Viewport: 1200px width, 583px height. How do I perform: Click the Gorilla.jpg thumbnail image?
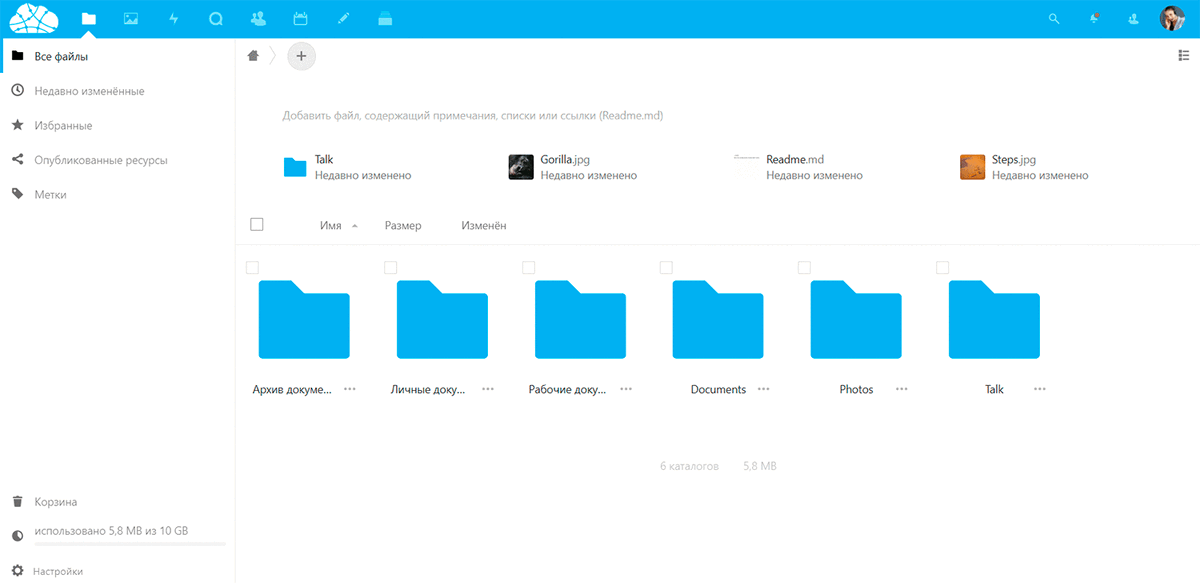click(x=521, y=167)
